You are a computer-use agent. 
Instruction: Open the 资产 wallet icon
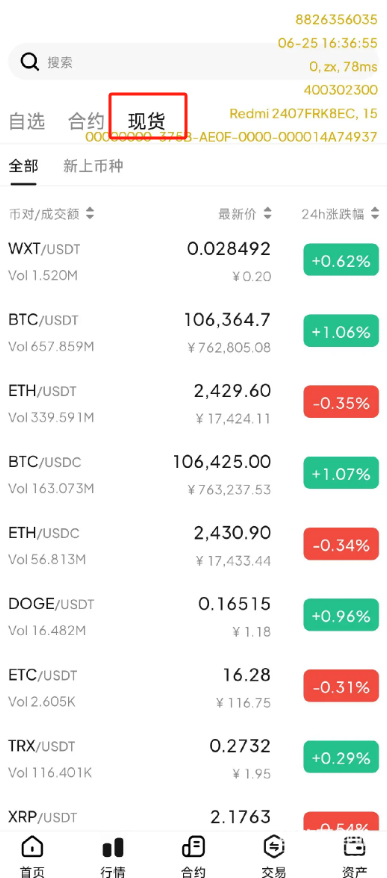pyautogui.click(x=355, y=848)
